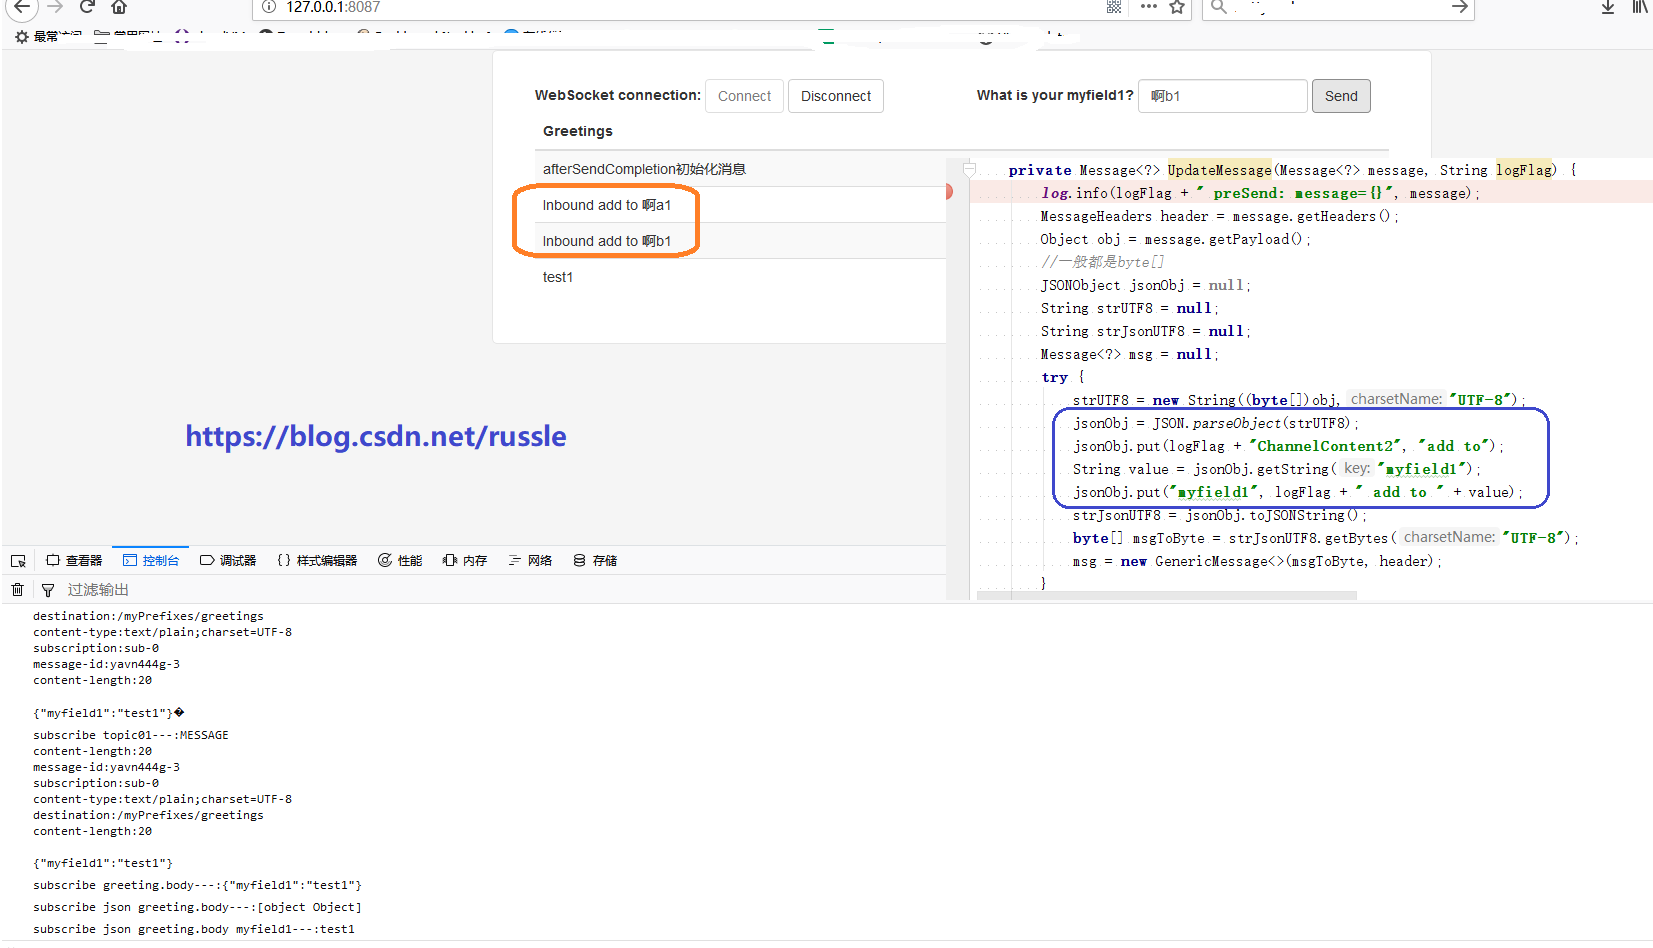1653x948 pixels.
Task: Reload the page with the refresh icon
Action: [x=86, y=7]
